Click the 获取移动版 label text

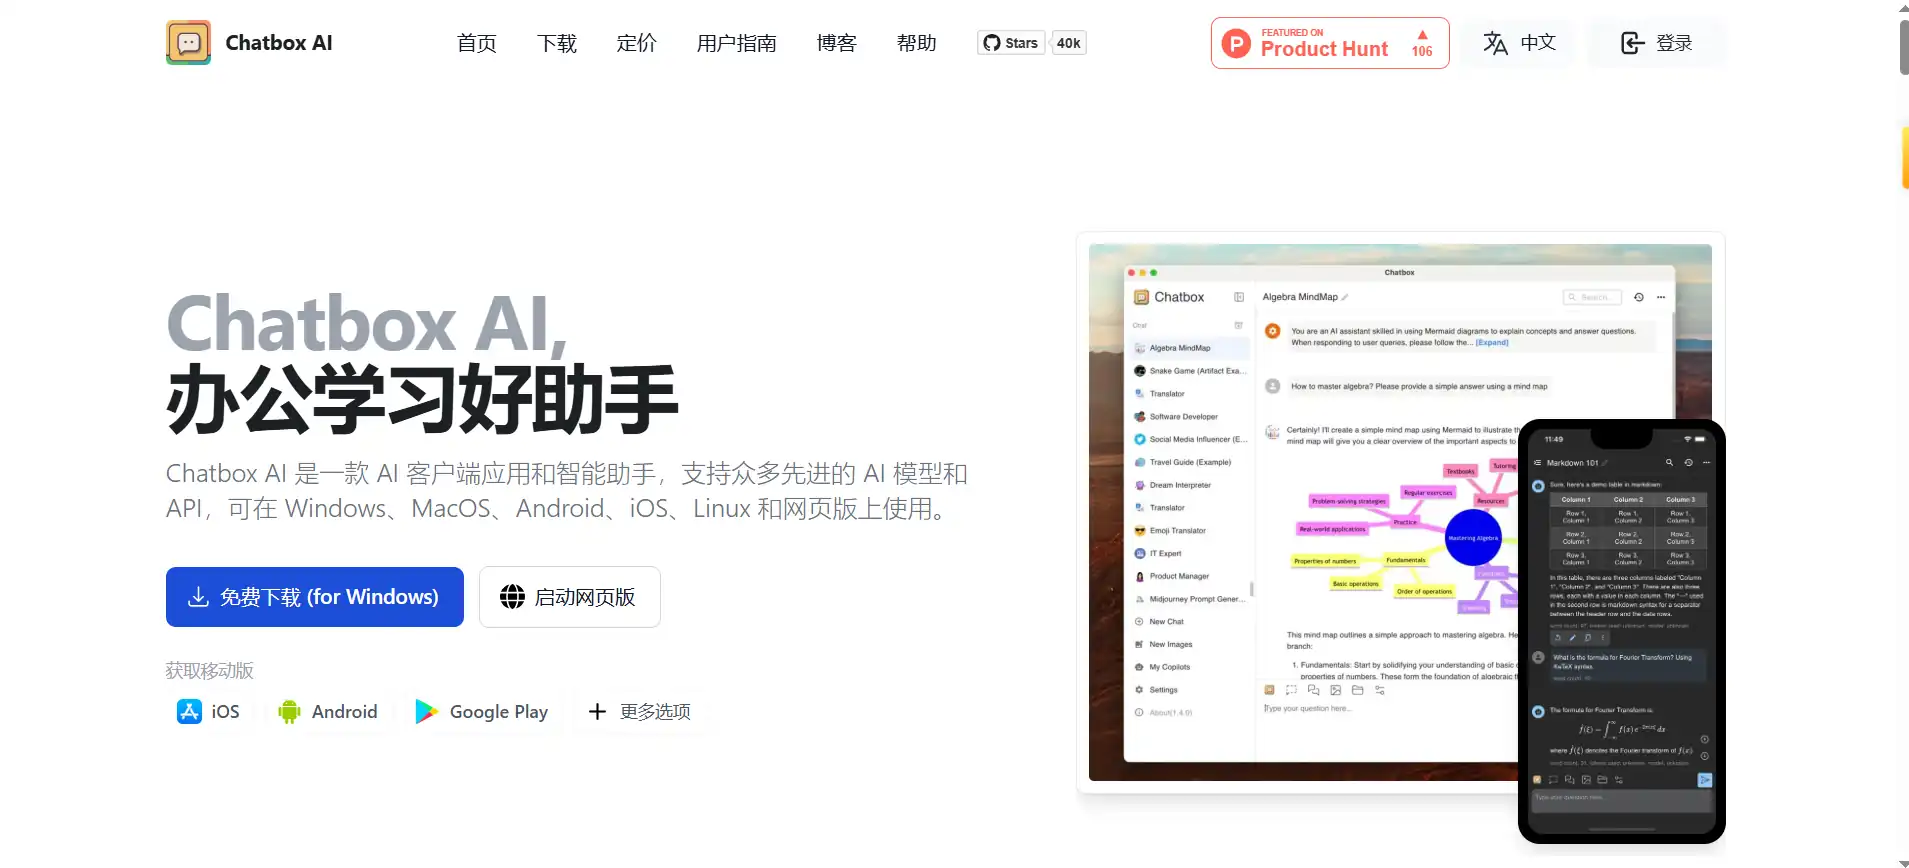pyautogui.click(x=210, y=671)
